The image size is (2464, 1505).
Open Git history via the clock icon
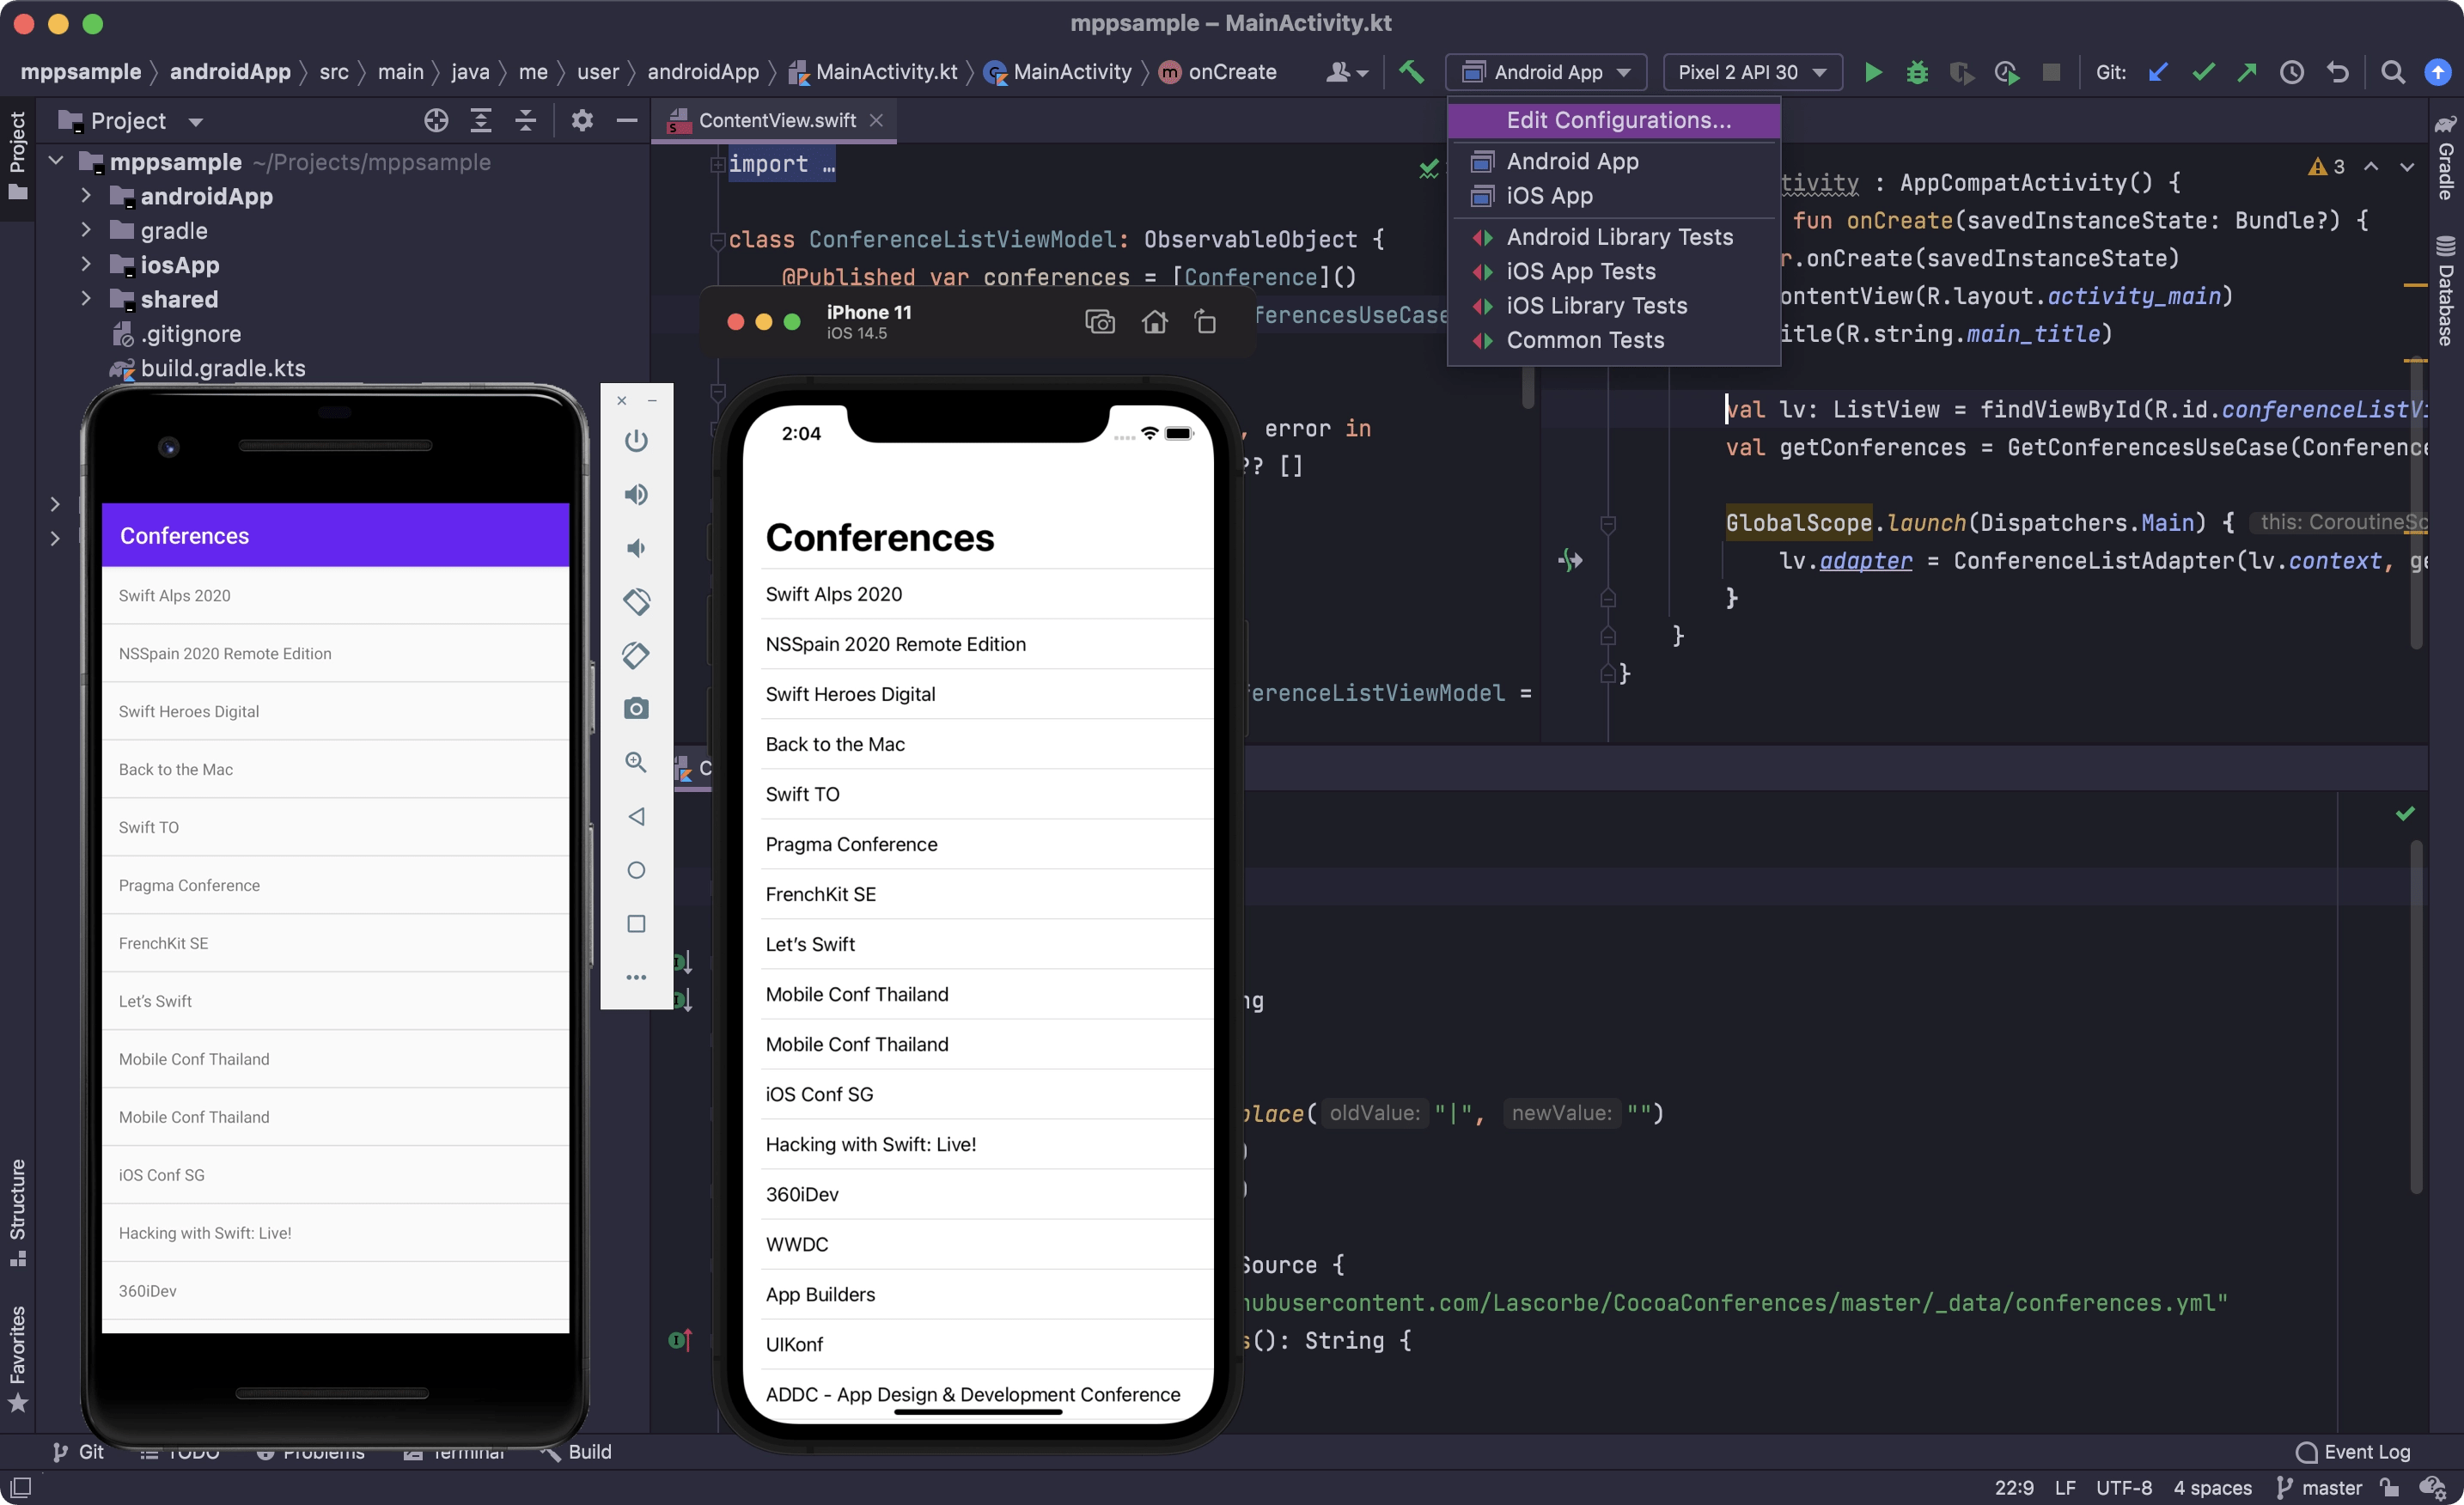[x=2292, y=72]
